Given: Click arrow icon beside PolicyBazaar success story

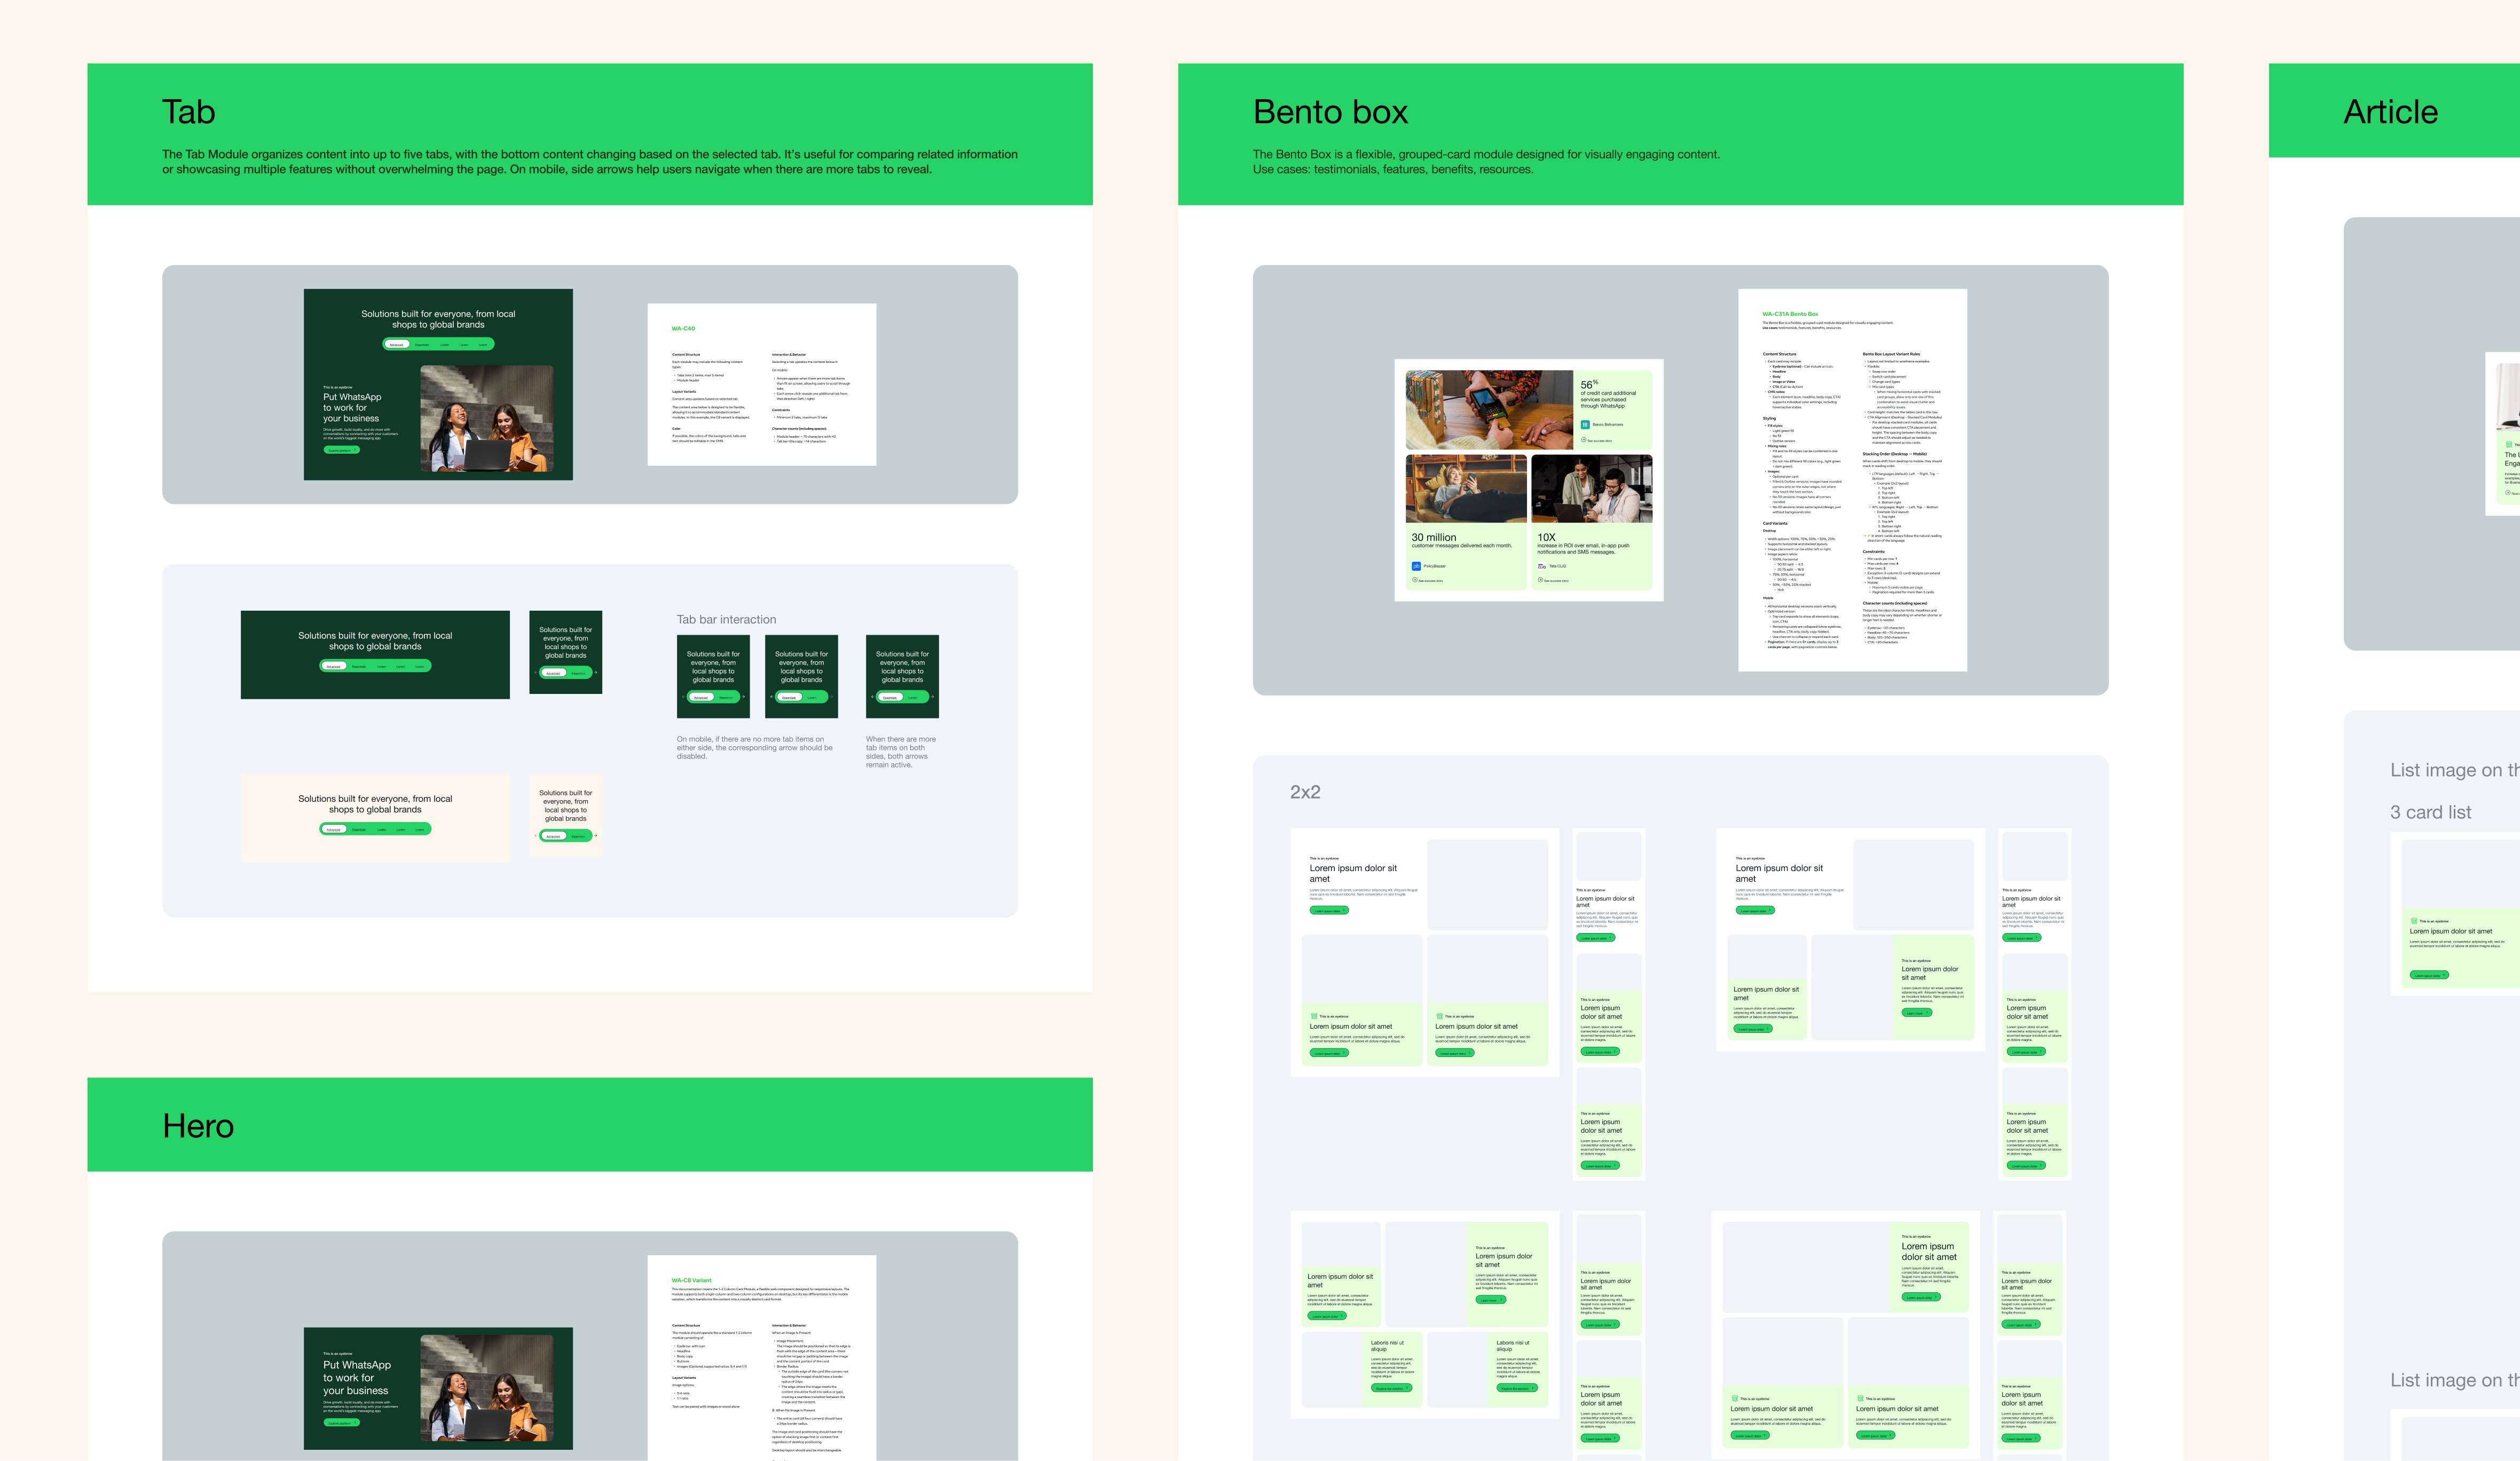Looking at the screenshot, I should 1415,580.
